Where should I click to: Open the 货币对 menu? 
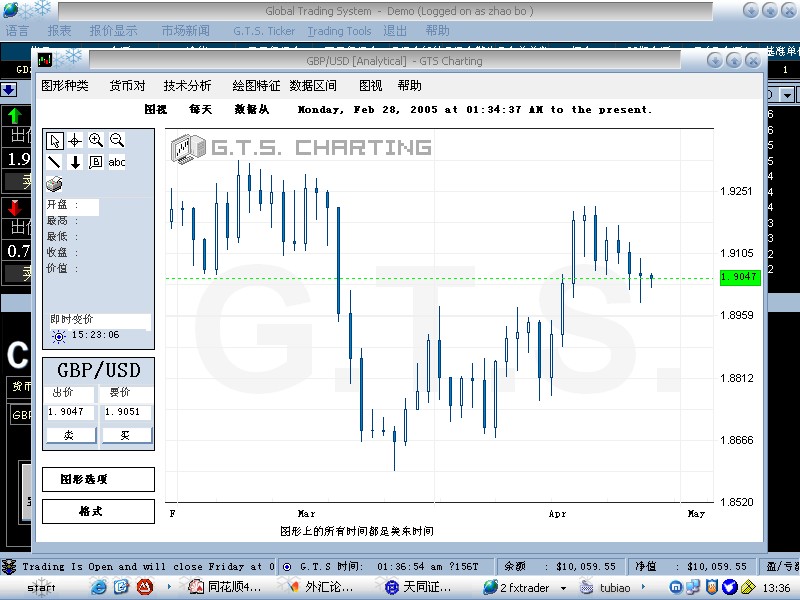pos(128,86)
